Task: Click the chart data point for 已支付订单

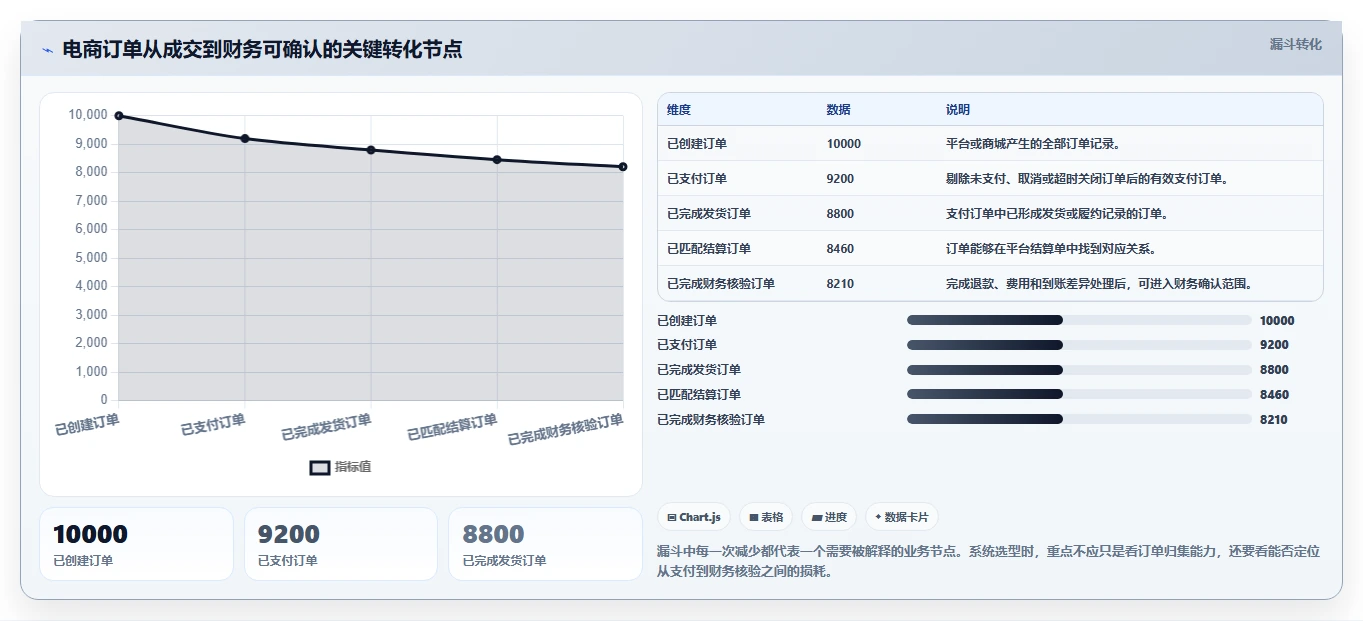Action: [245, 139]
